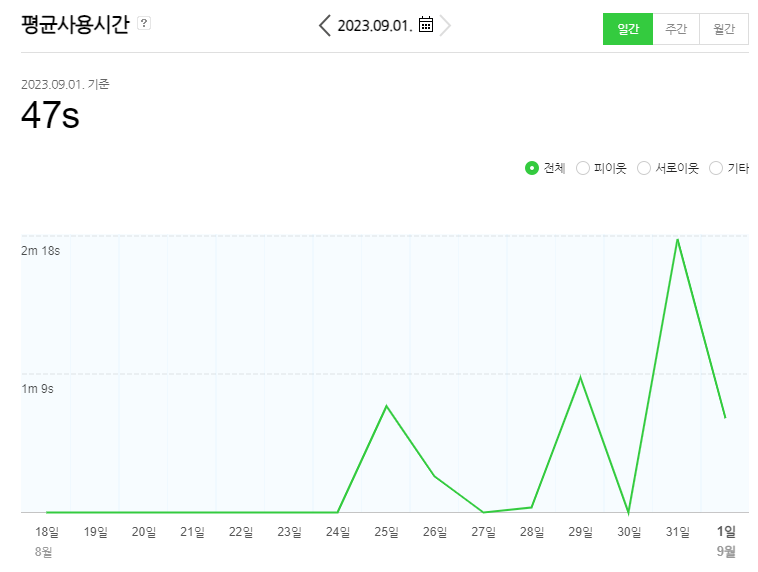Click the chart peak at 25일

click(x=386, y=406)
